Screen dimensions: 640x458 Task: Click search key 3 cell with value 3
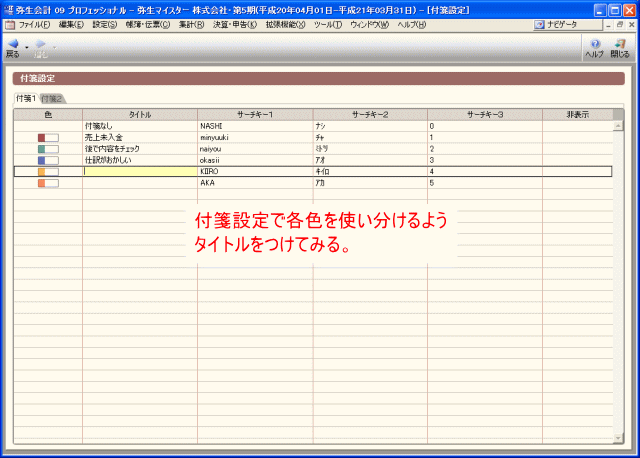pyautogui.click(x=485, y=160)
